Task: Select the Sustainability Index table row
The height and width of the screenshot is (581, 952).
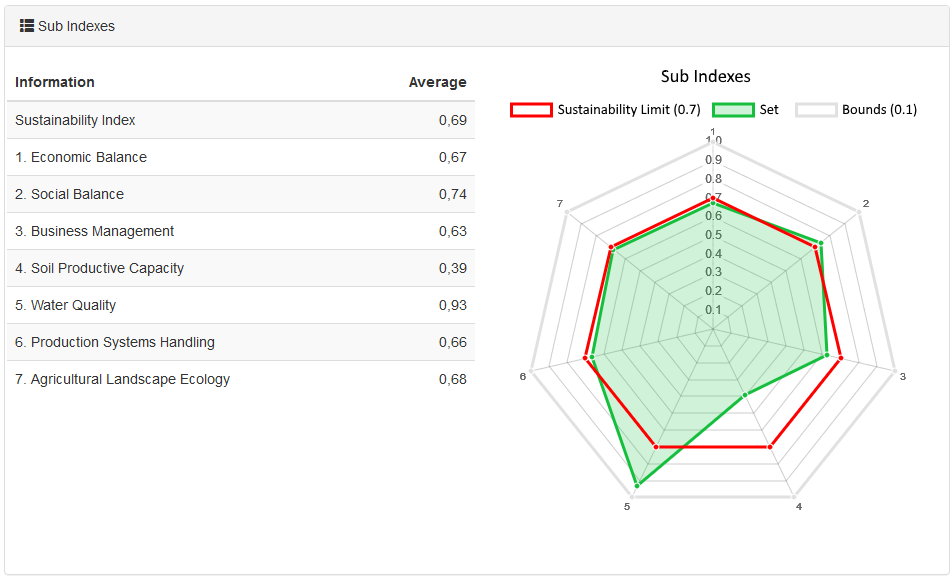Action: [x=240, y=120]
